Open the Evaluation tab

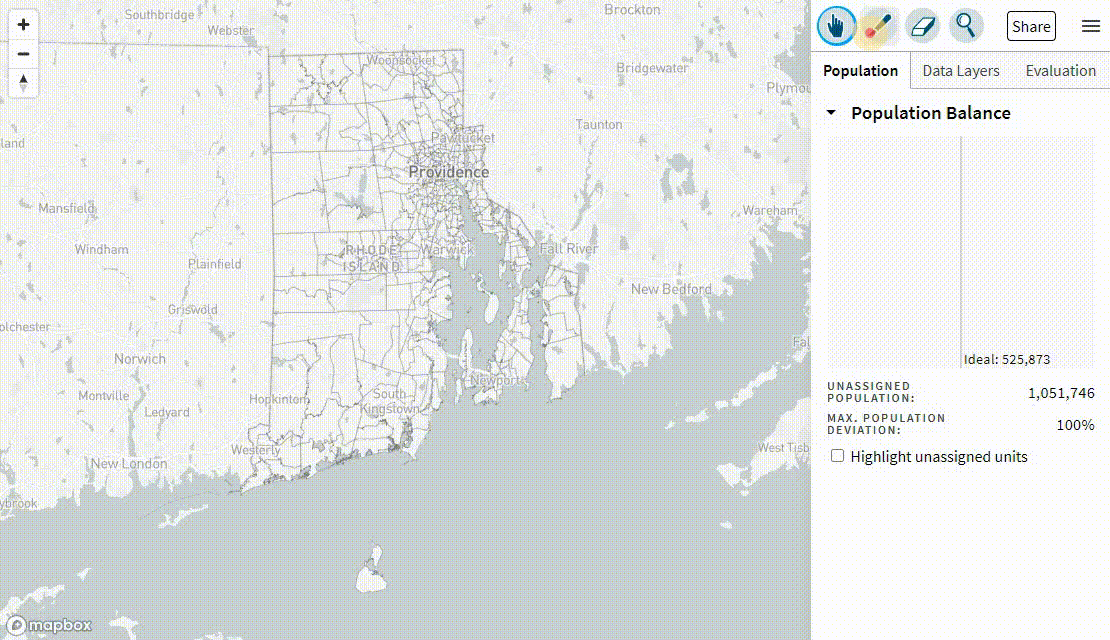coord(1060,70)
